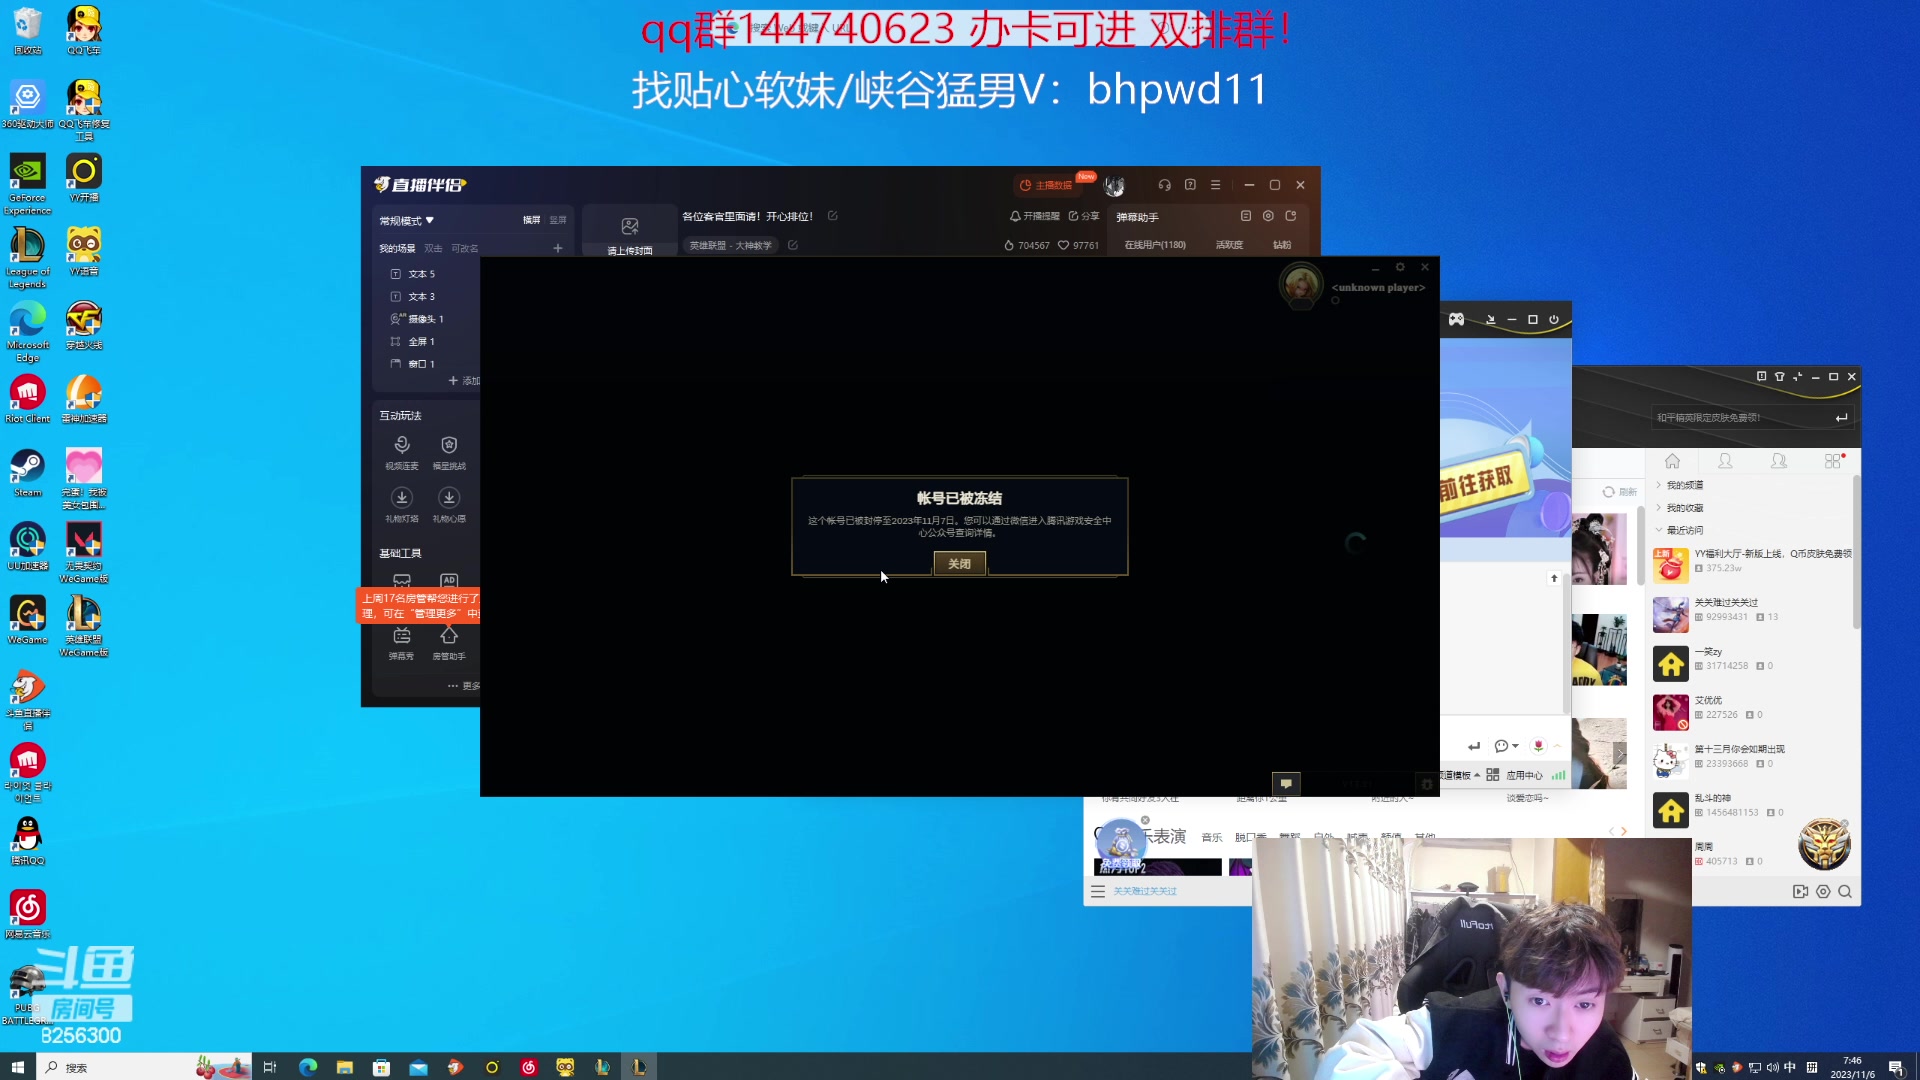Click the volume control in the system tray

pos(1774,1067)
